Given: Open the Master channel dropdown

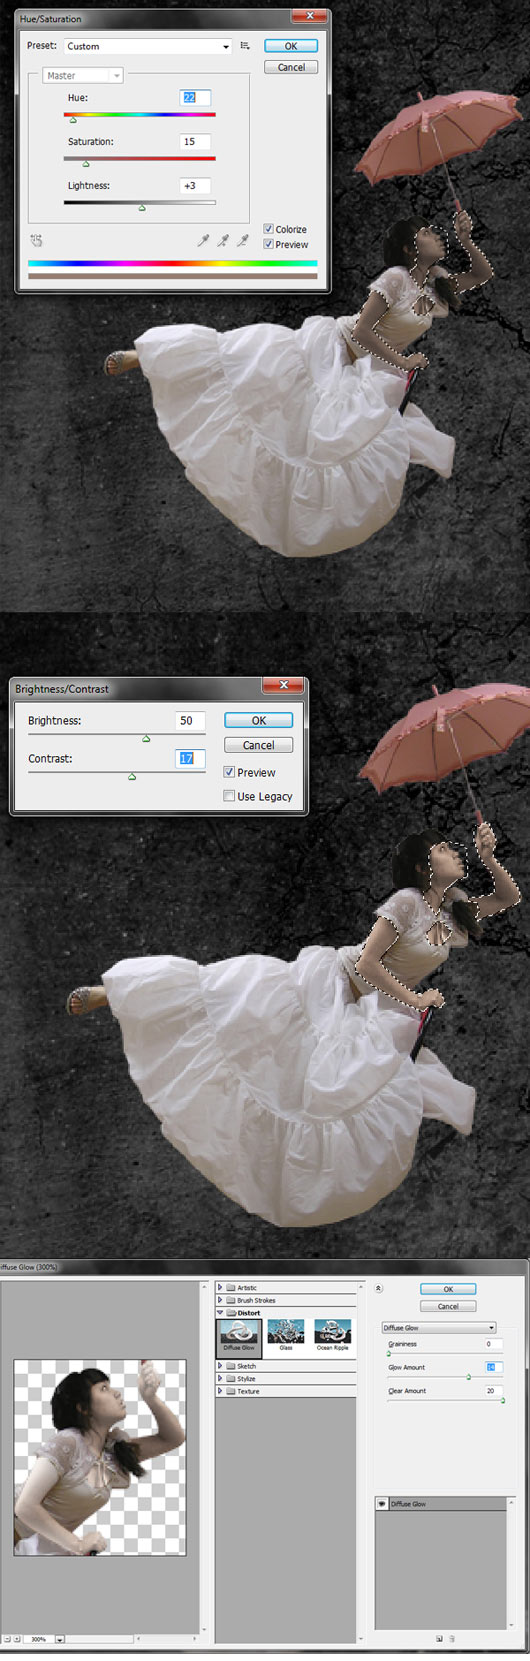Looking at the screenshot, I should click(x=83, y=75).
